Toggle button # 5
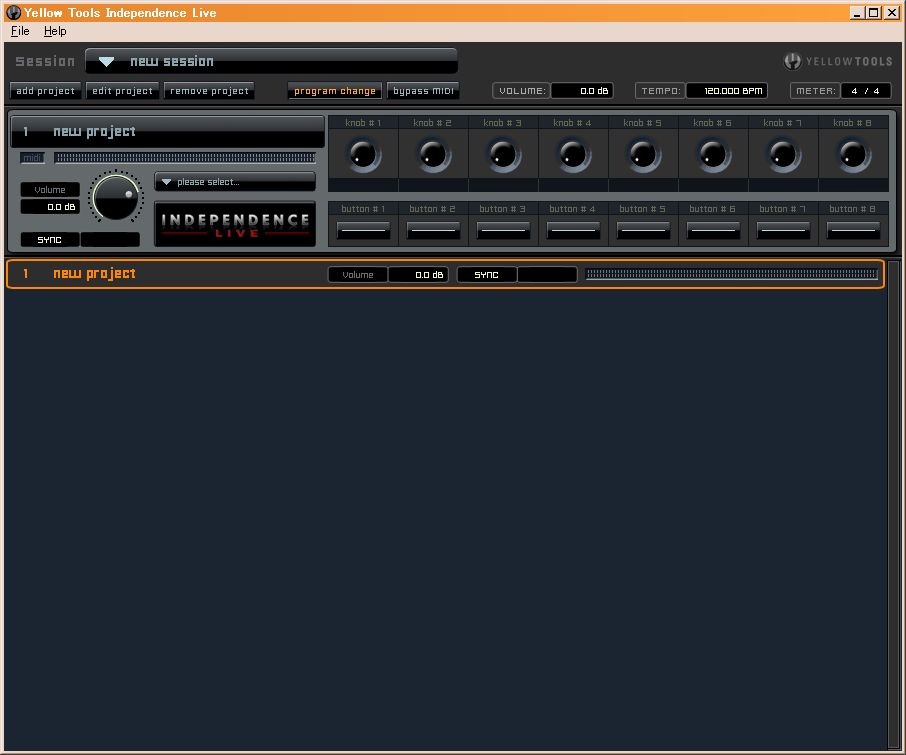 (x=643, y=230)
